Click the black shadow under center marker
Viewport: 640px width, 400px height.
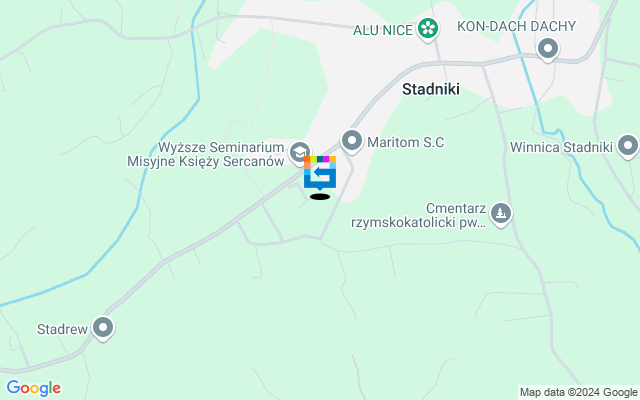click(x=320, y=197)
